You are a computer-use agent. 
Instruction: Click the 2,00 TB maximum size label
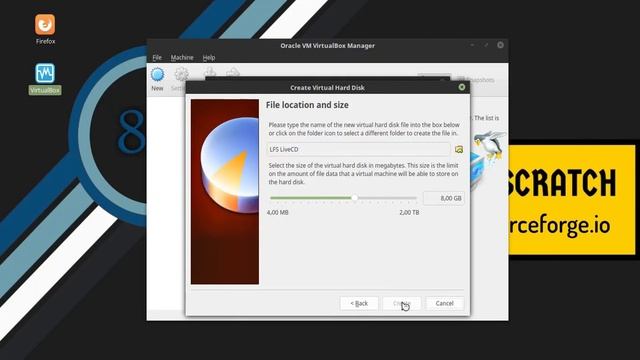(x=409, y=212)
